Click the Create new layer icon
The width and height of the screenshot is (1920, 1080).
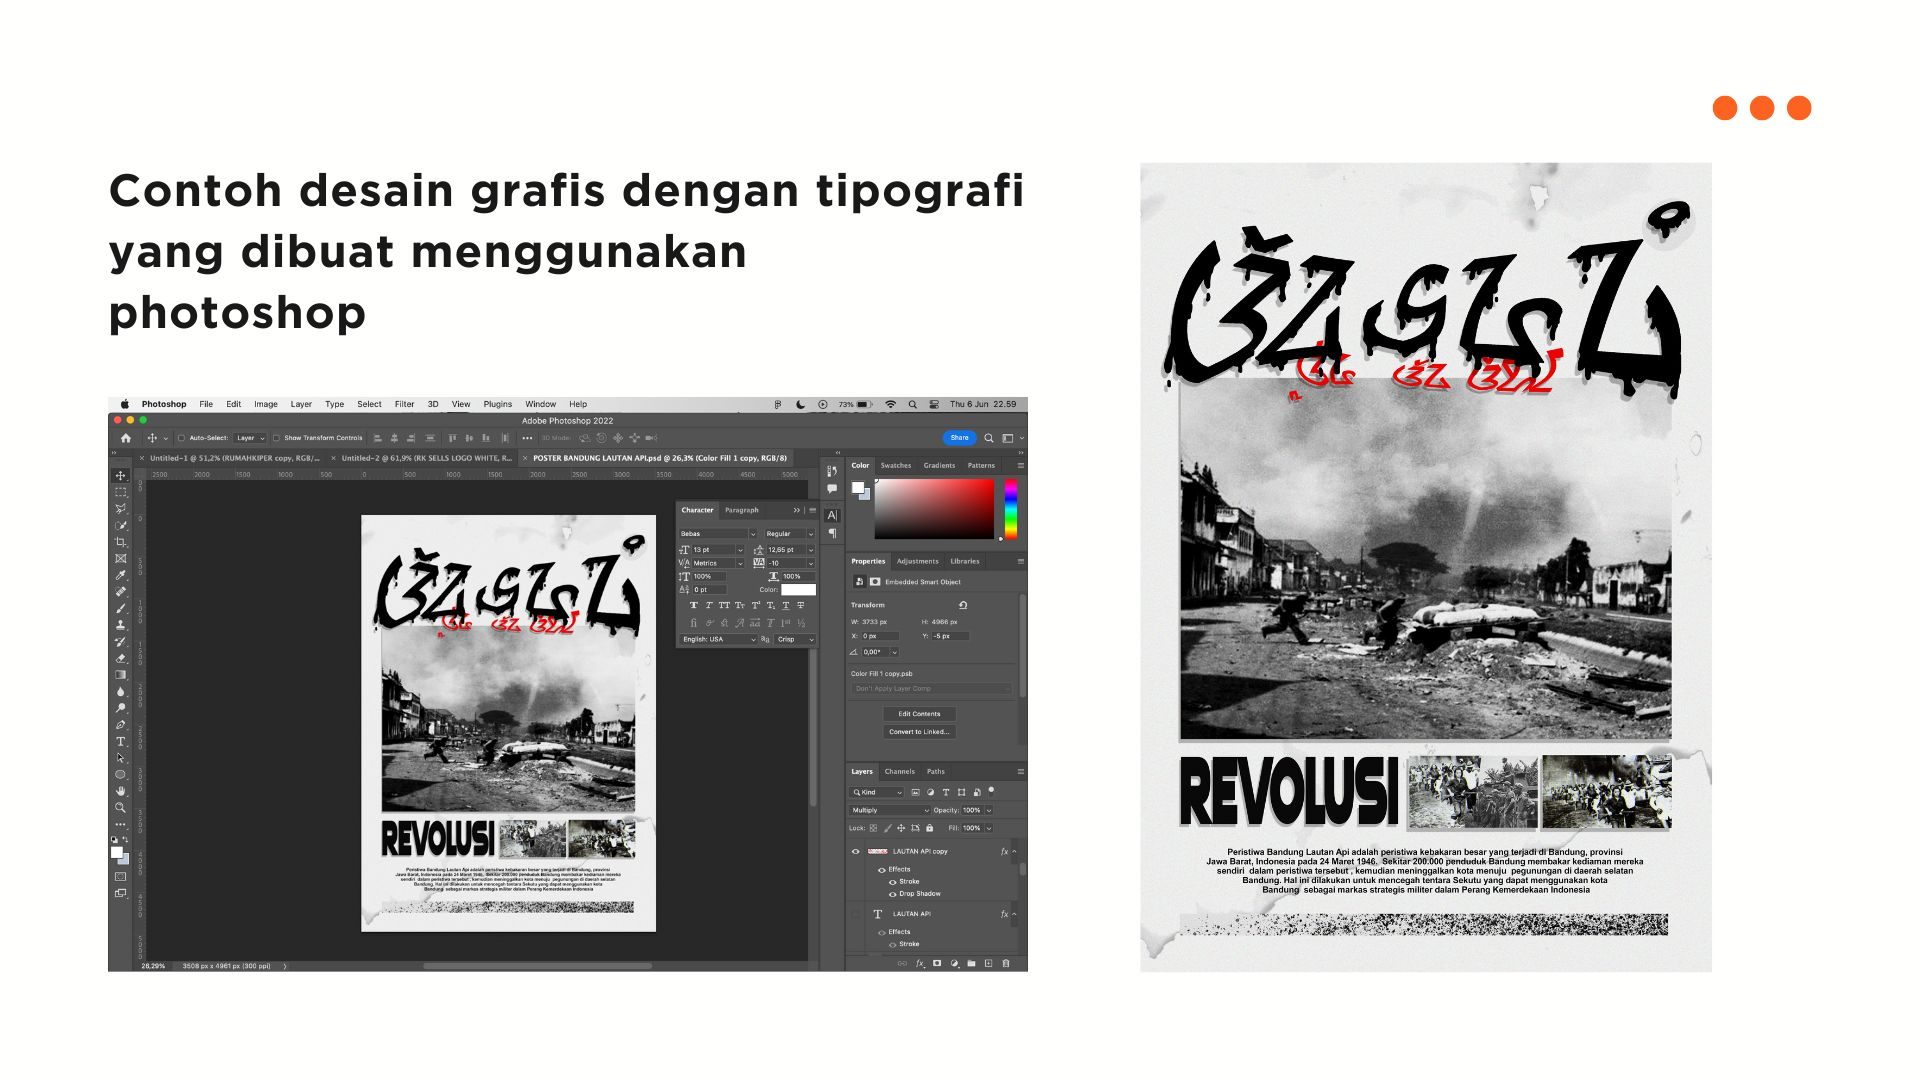(988, 964)
